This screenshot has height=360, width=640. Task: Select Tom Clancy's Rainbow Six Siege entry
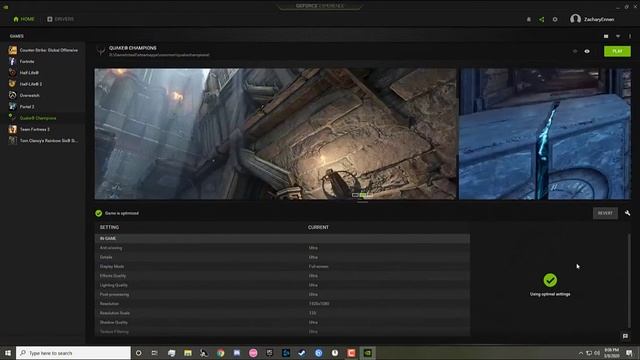pos(43,140)
